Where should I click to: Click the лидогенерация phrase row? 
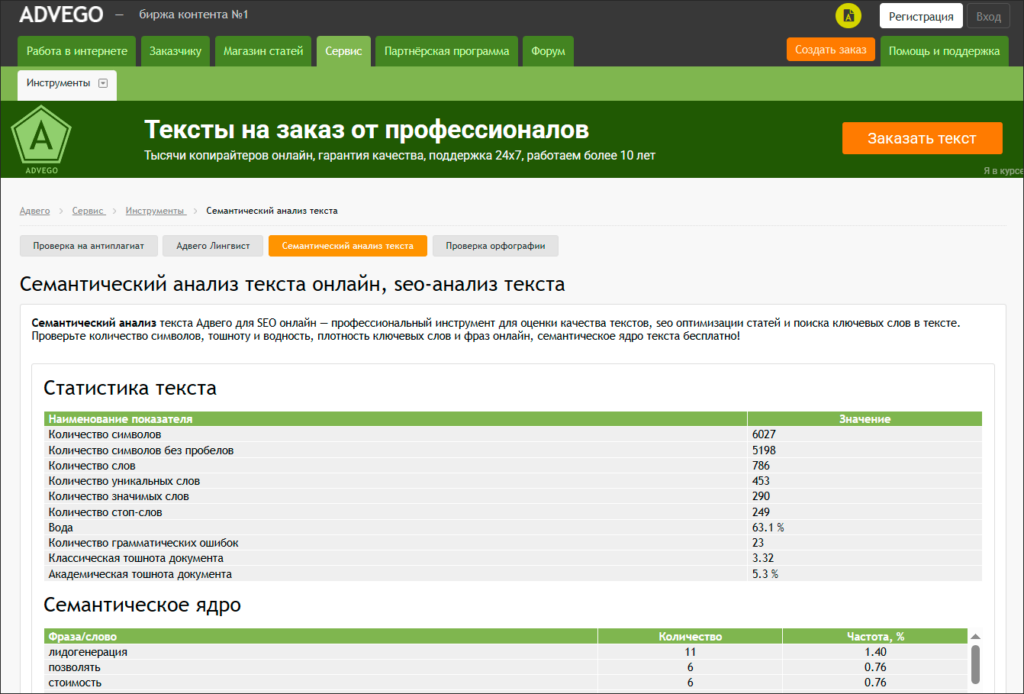tap(505, 652)
